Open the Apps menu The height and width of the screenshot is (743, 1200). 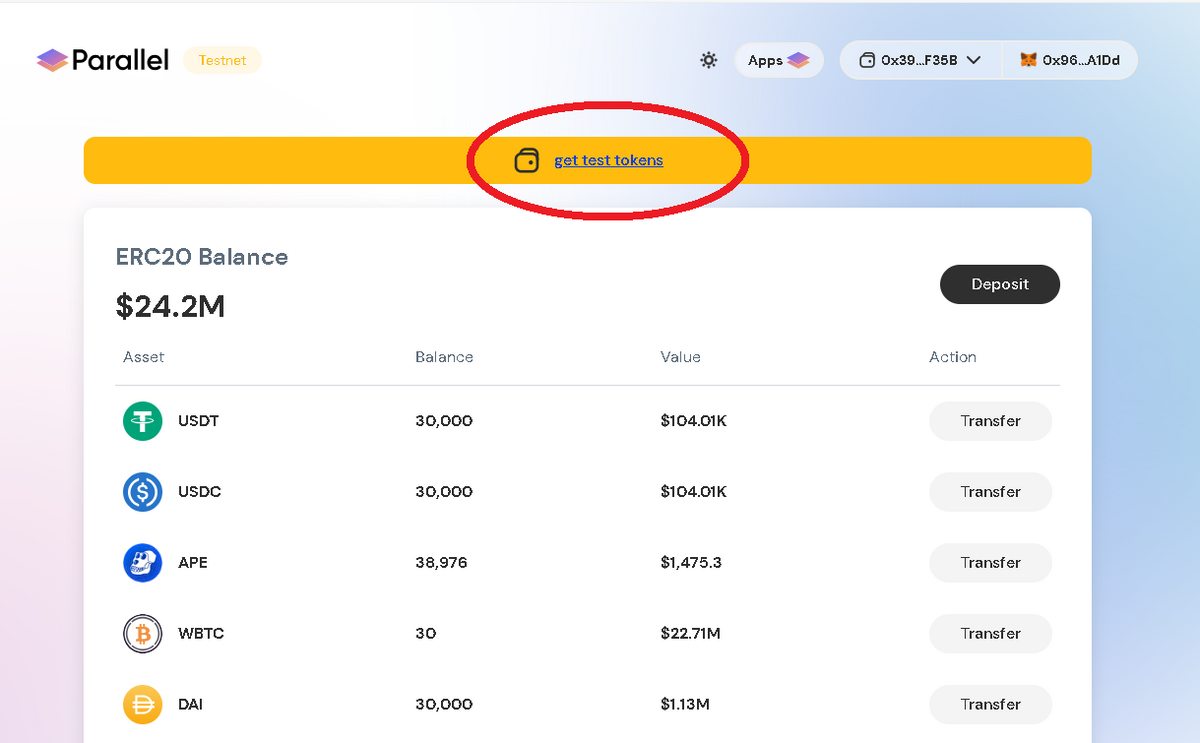(x=779, y=60)
